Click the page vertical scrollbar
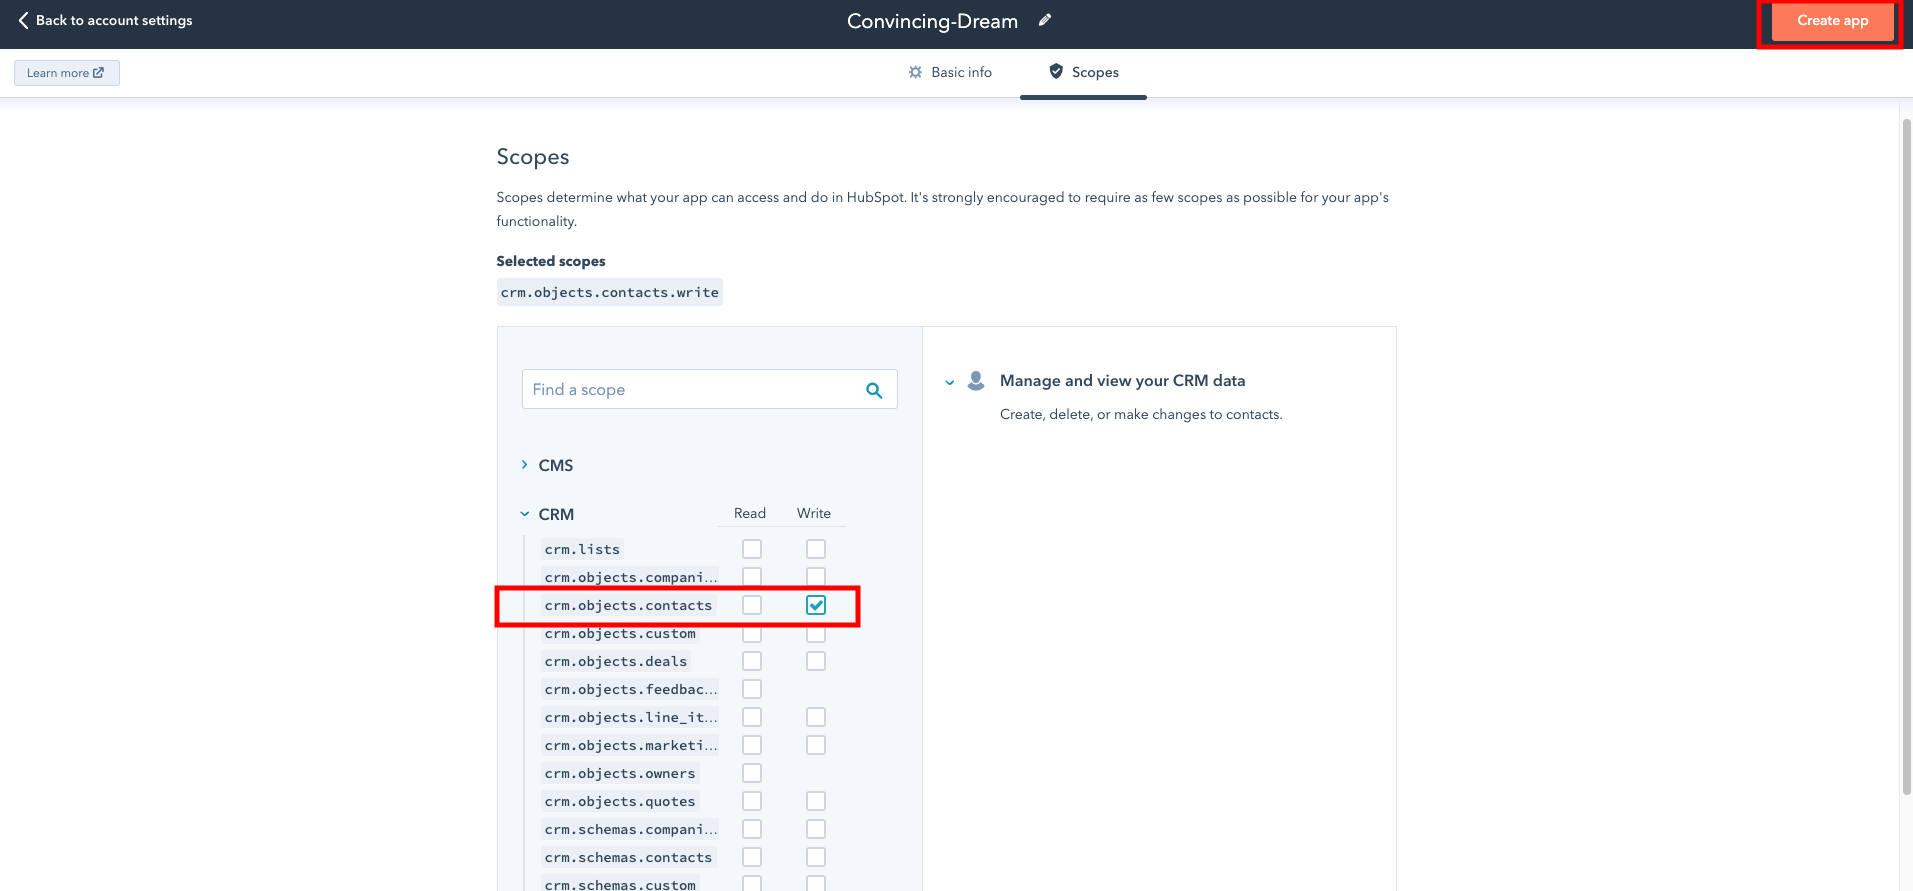This screenshot has width=1913, height=891. [x=1906, y=455]
